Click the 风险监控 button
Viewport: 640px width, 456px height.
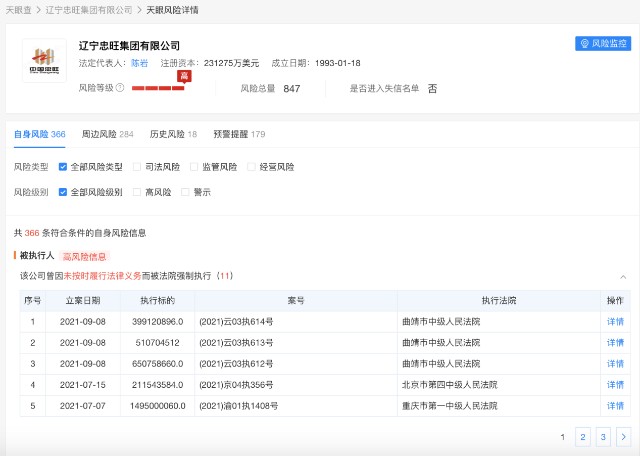(603, 43)
